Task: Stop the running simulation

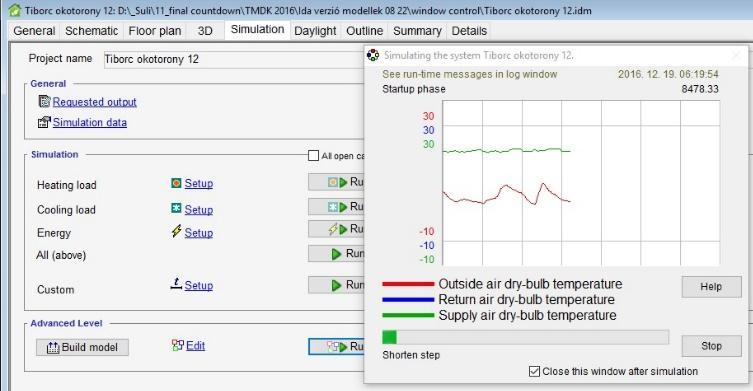Action: [711, 346]
